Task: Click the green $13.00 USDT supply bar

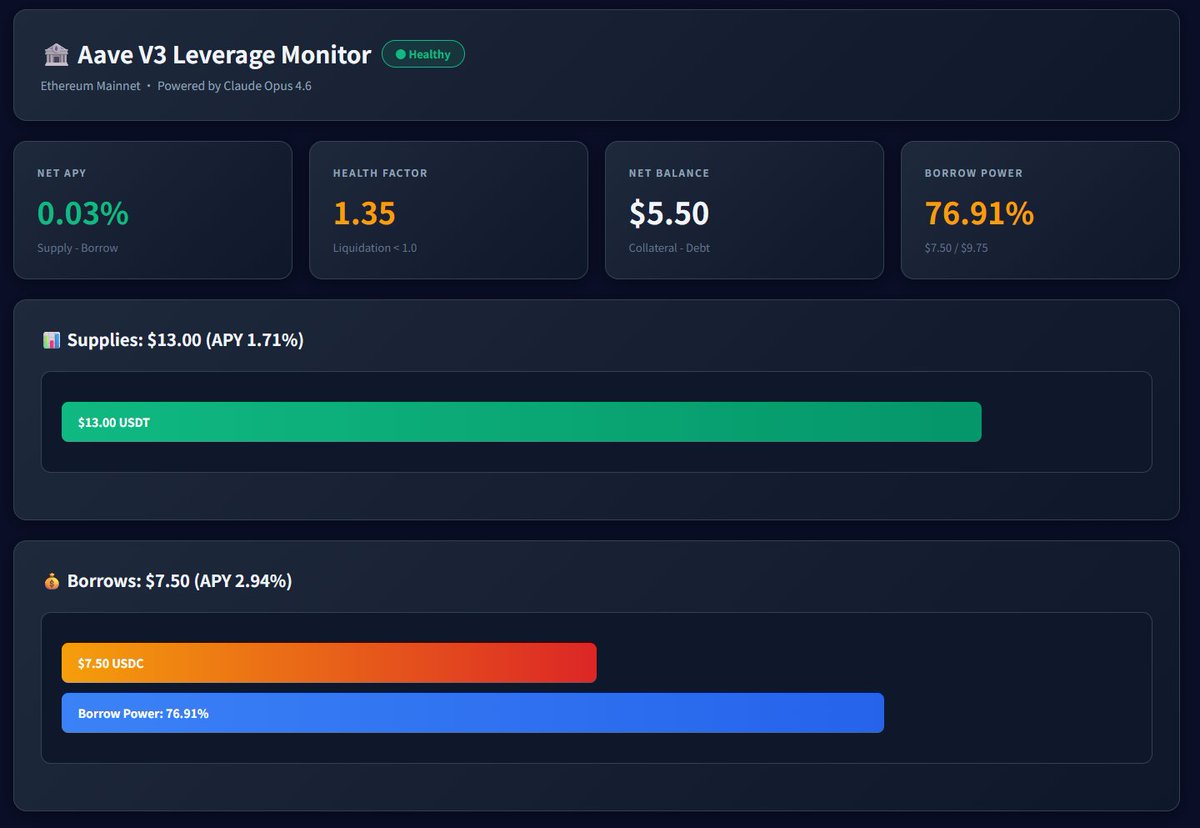Action: point(521,422)
